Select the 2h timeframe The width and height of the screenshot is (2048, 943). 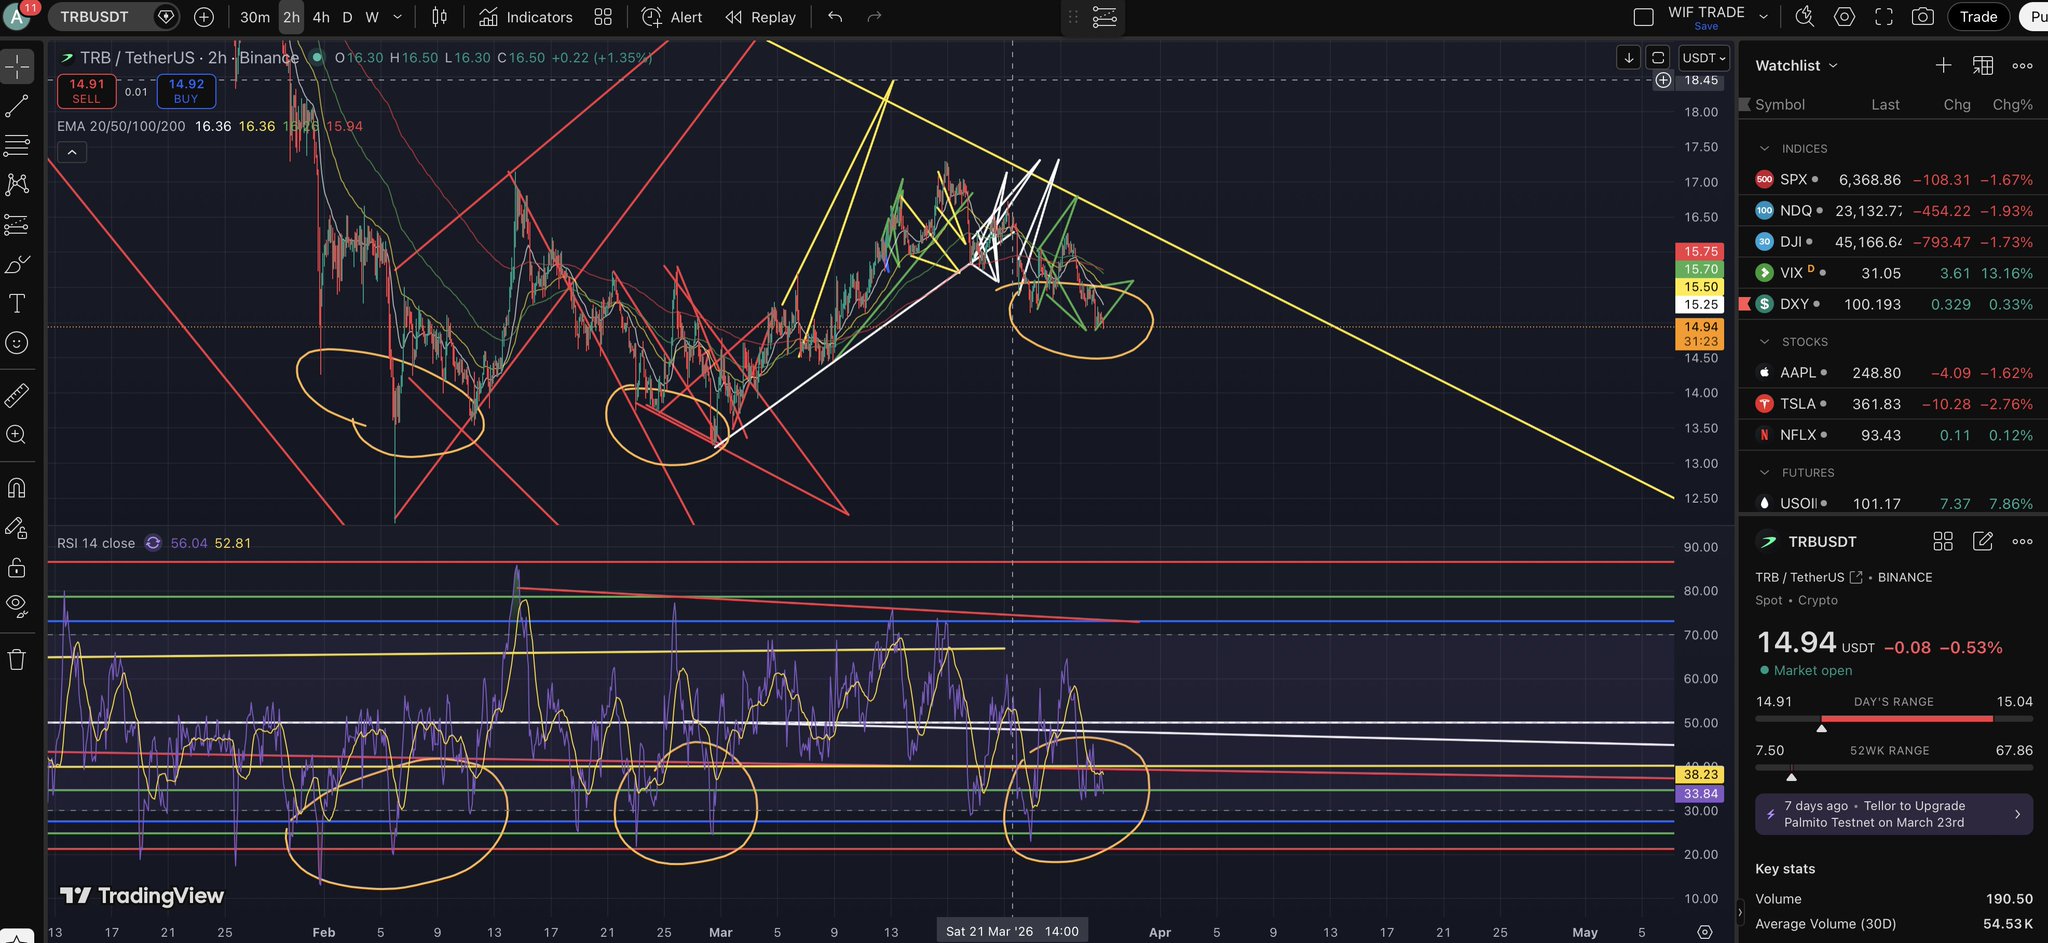click(291, 17)
